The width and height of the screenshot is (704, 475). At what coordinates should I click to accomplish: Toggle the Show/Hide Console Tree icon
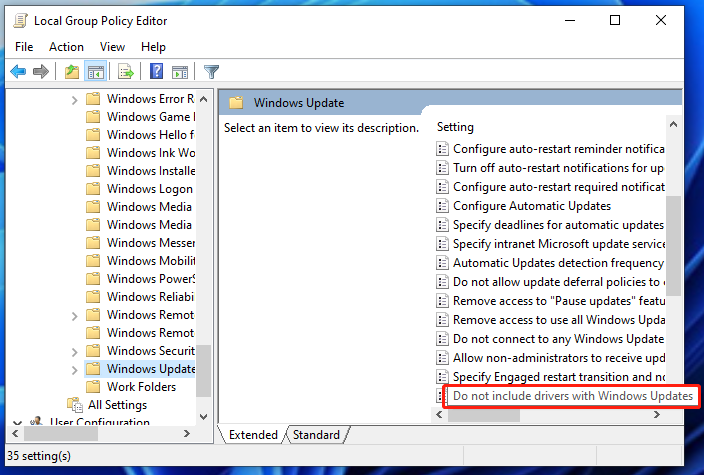pyautogui.click(x=96, y=71)
